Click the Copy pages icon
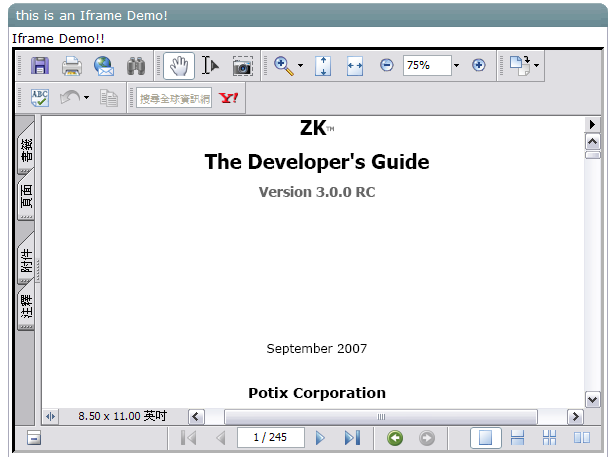Viewport: 612px width, 457px height. coord(109,98)
